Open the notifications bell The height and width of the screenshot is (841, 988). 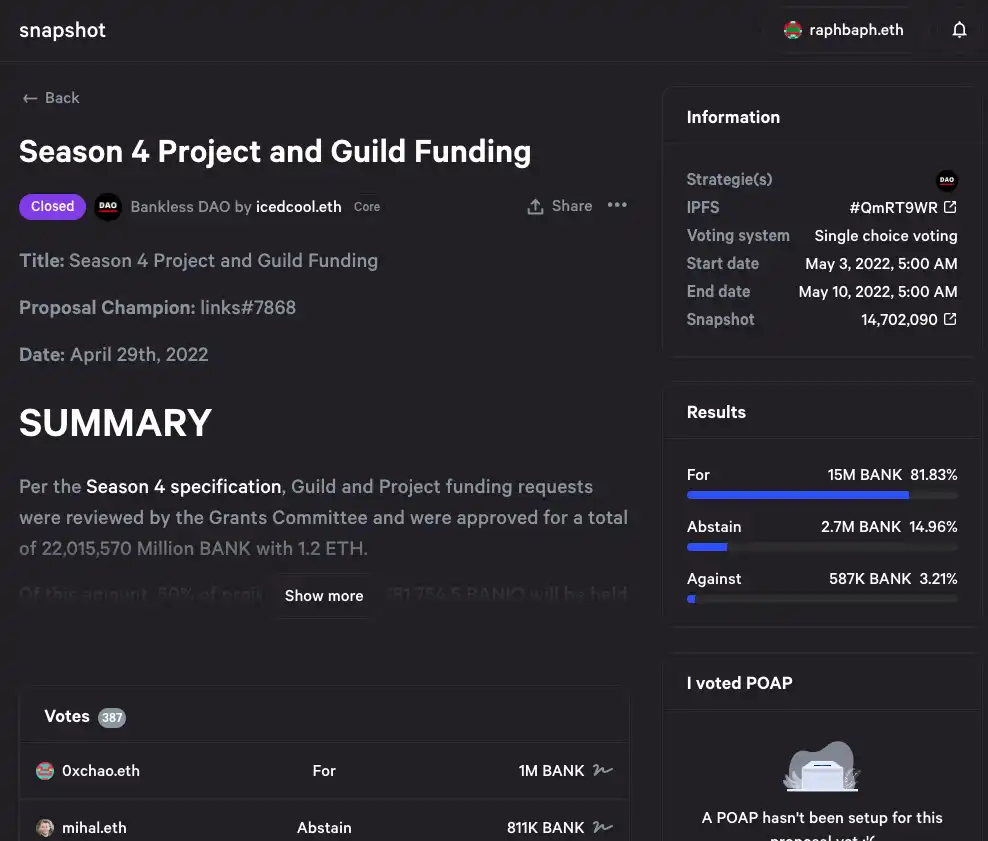(x=959, y=30)
